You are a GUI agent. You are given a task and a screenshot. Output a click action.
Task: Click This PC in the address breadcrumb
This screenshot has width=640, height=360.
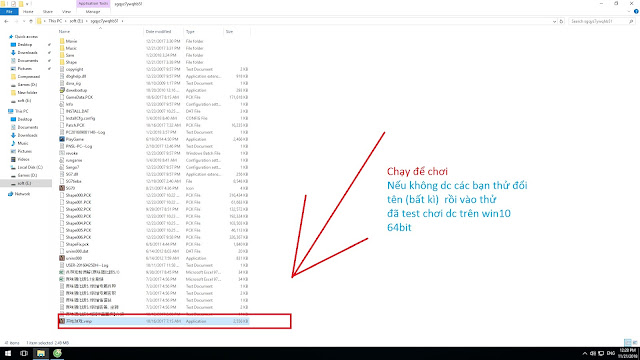(x=55, y=21)
